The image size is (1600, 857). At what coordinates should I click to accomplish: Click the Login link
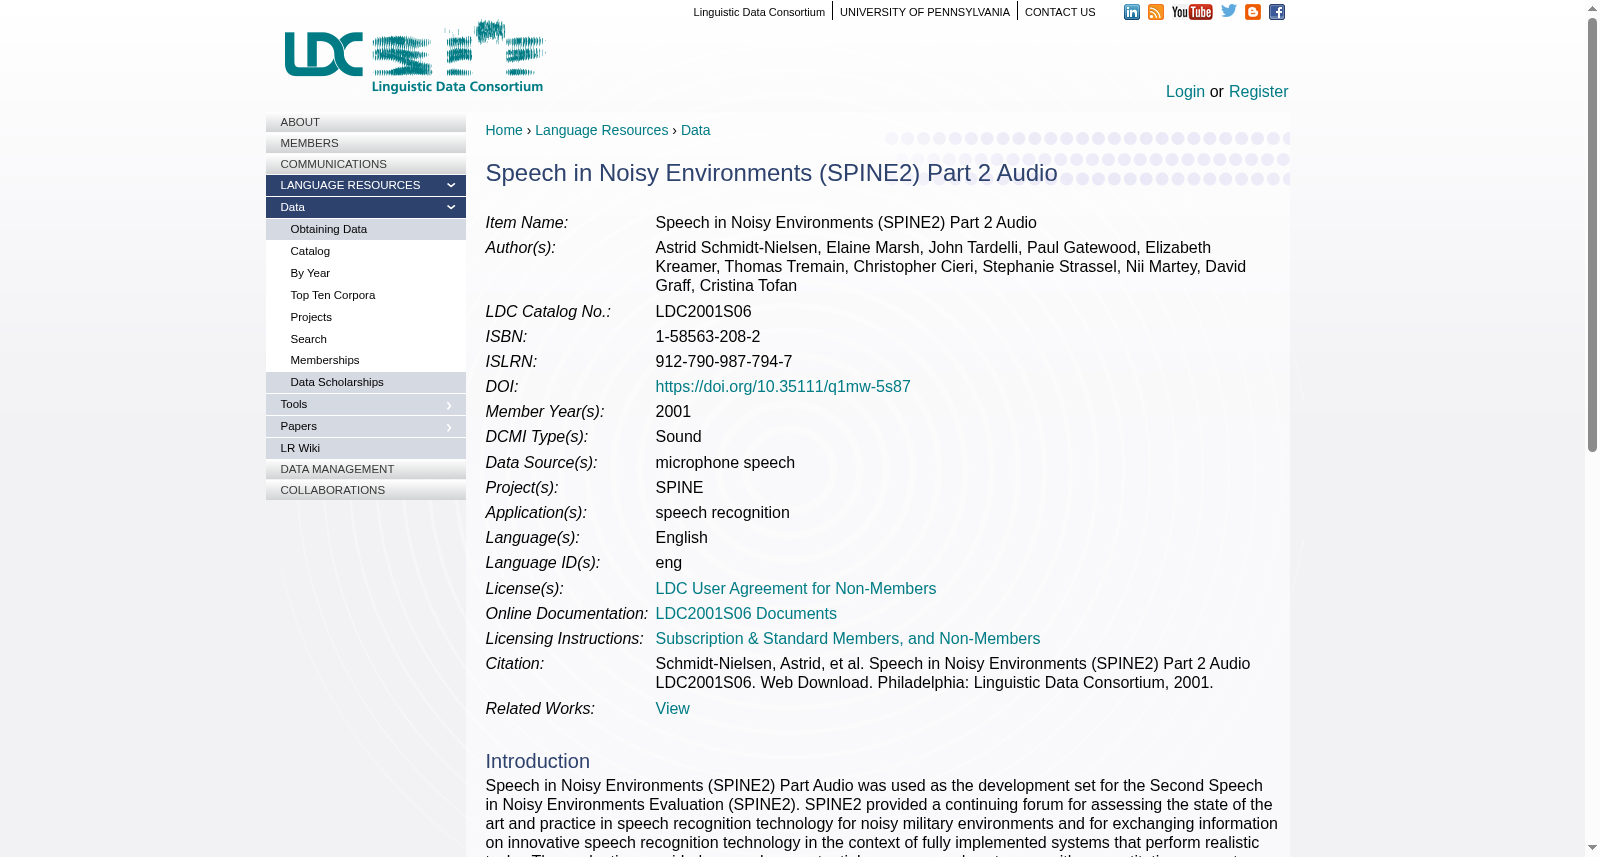coord(1185,92)
